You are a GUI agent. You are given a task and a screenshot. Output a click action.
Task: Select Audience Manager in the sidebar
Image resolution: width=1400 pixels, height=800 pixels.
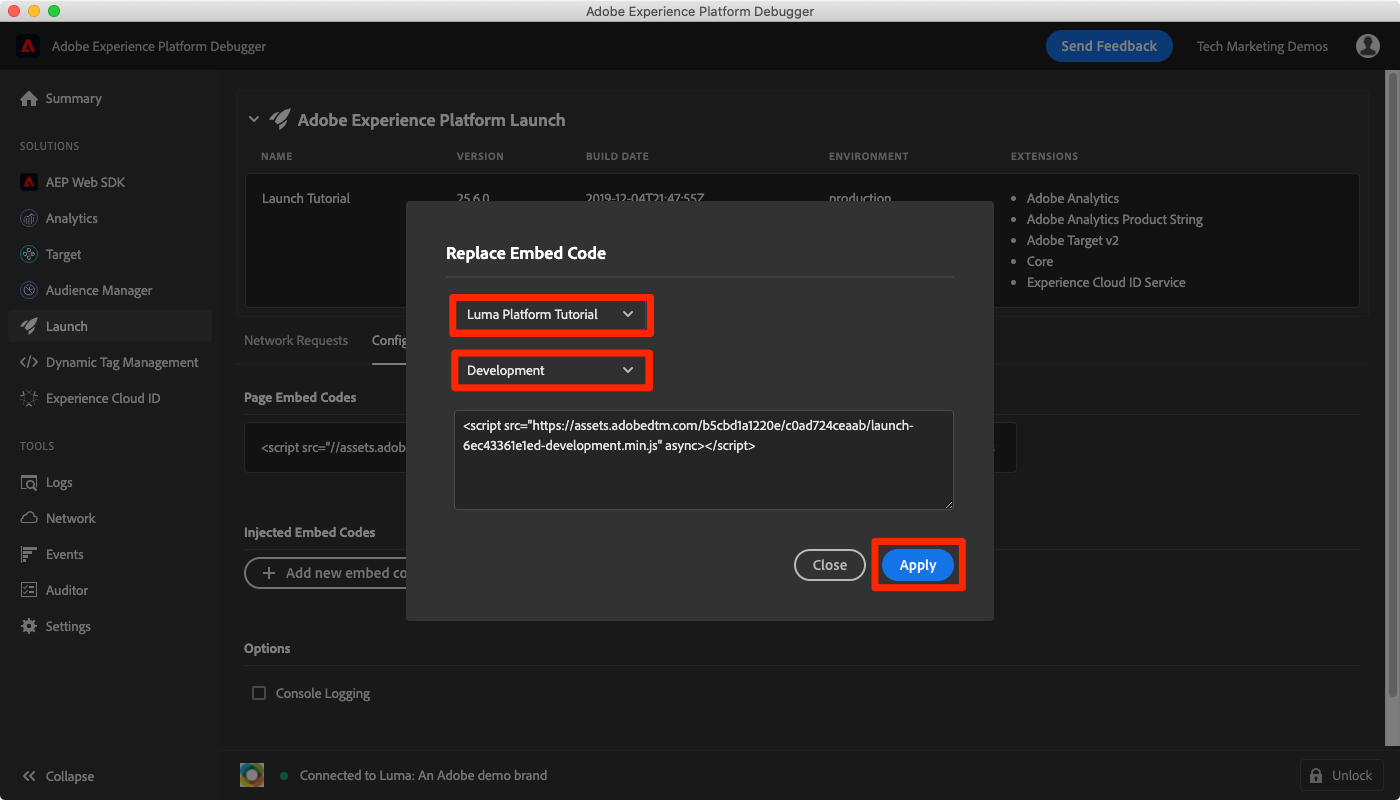110,290
